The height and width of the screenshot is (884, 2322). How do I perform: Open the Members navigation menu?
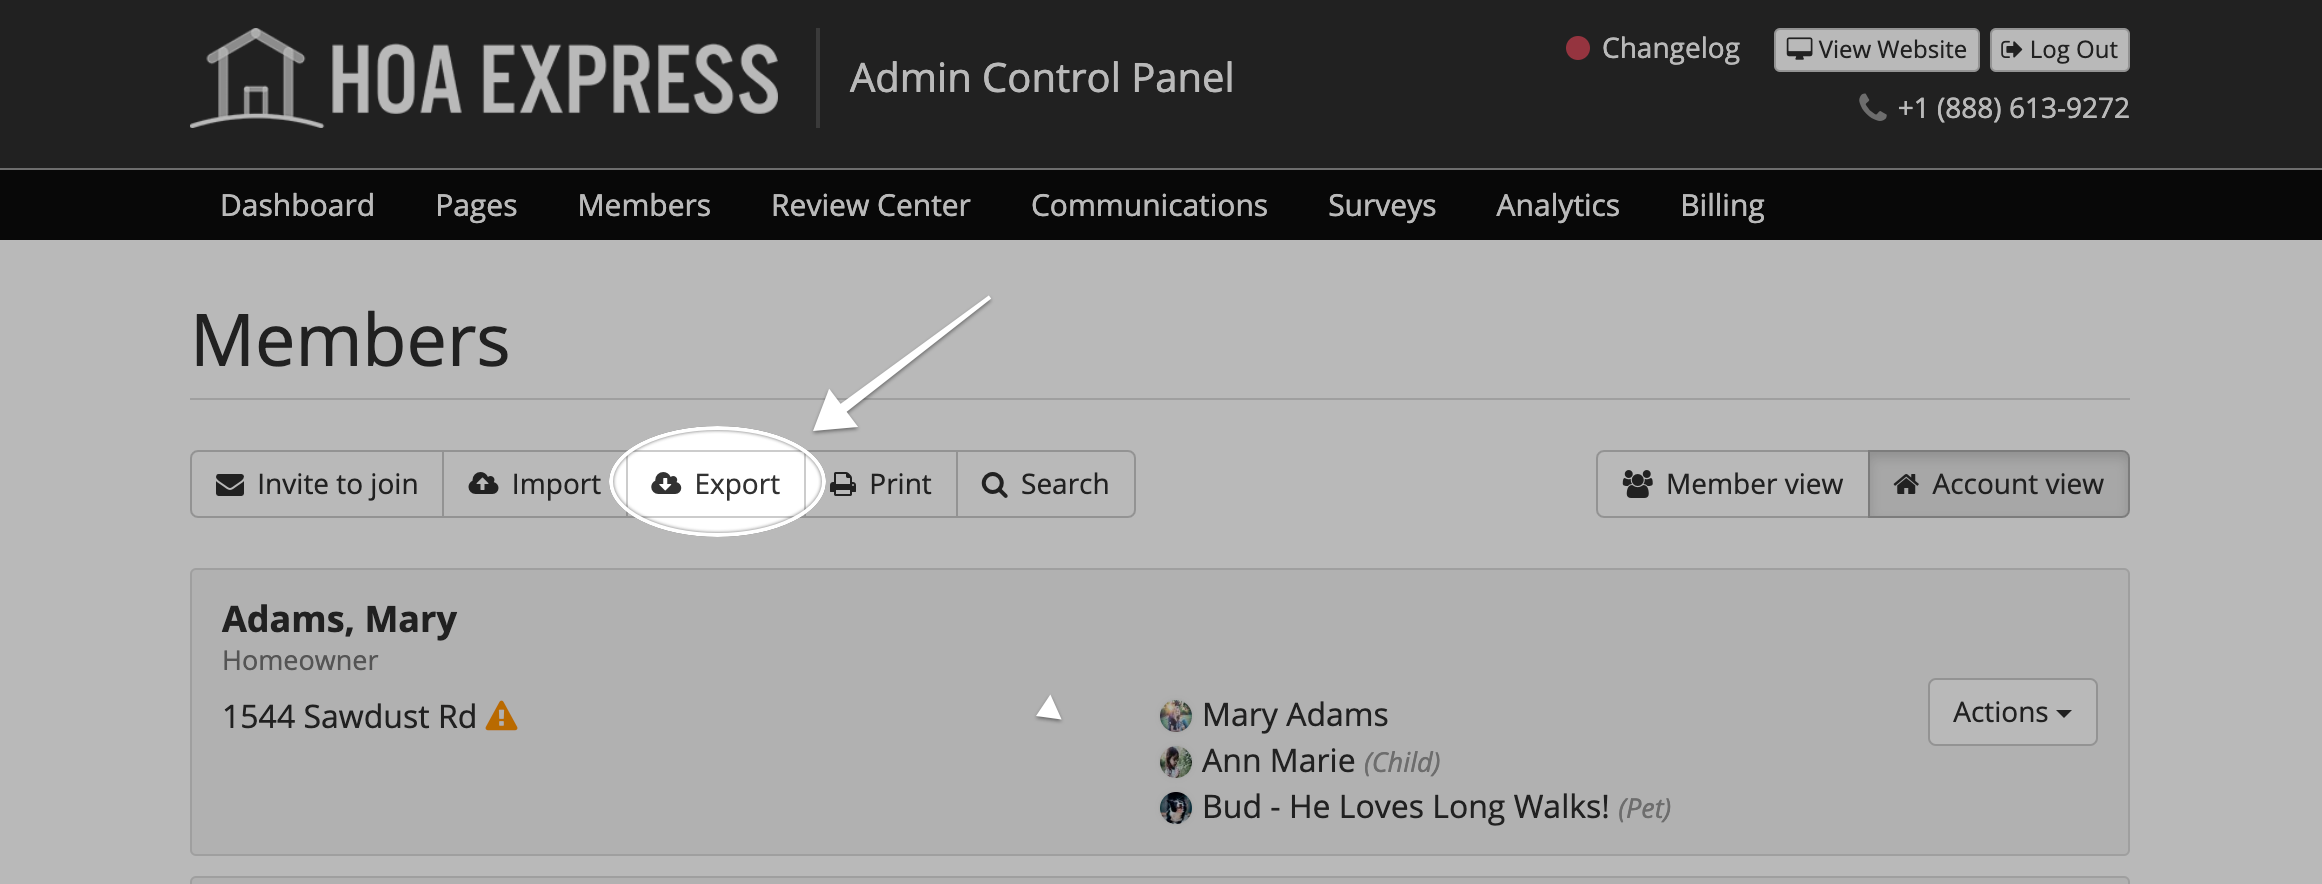click(x=644, y=205)
